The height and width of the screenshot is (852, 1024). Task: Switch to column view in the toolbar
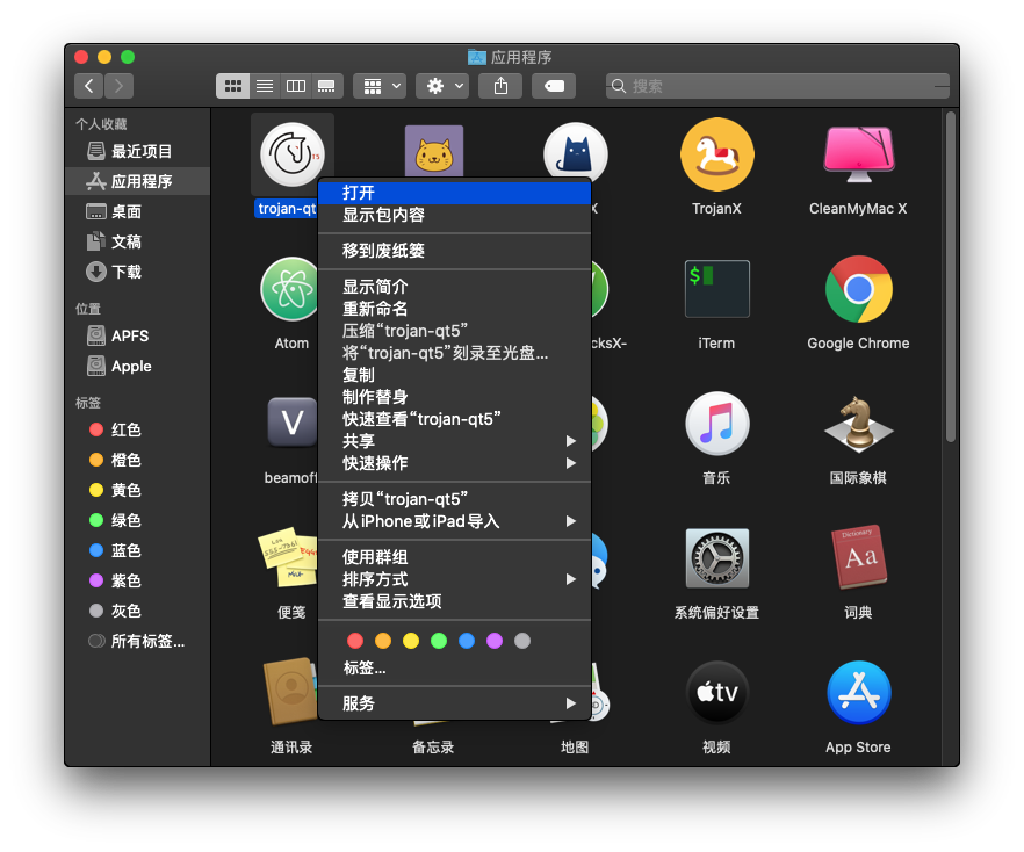pos(296,86)
